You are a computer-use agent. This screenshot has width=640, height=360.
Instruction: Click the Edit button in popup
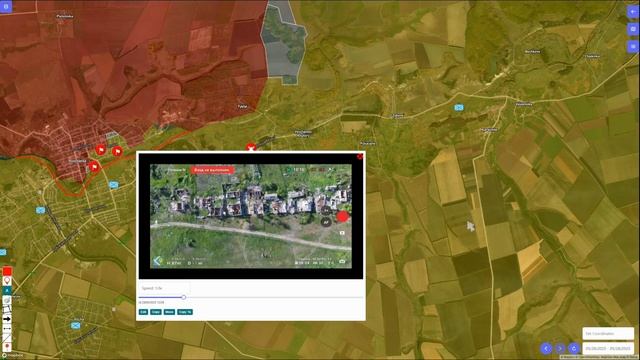(x=143, y=312)
